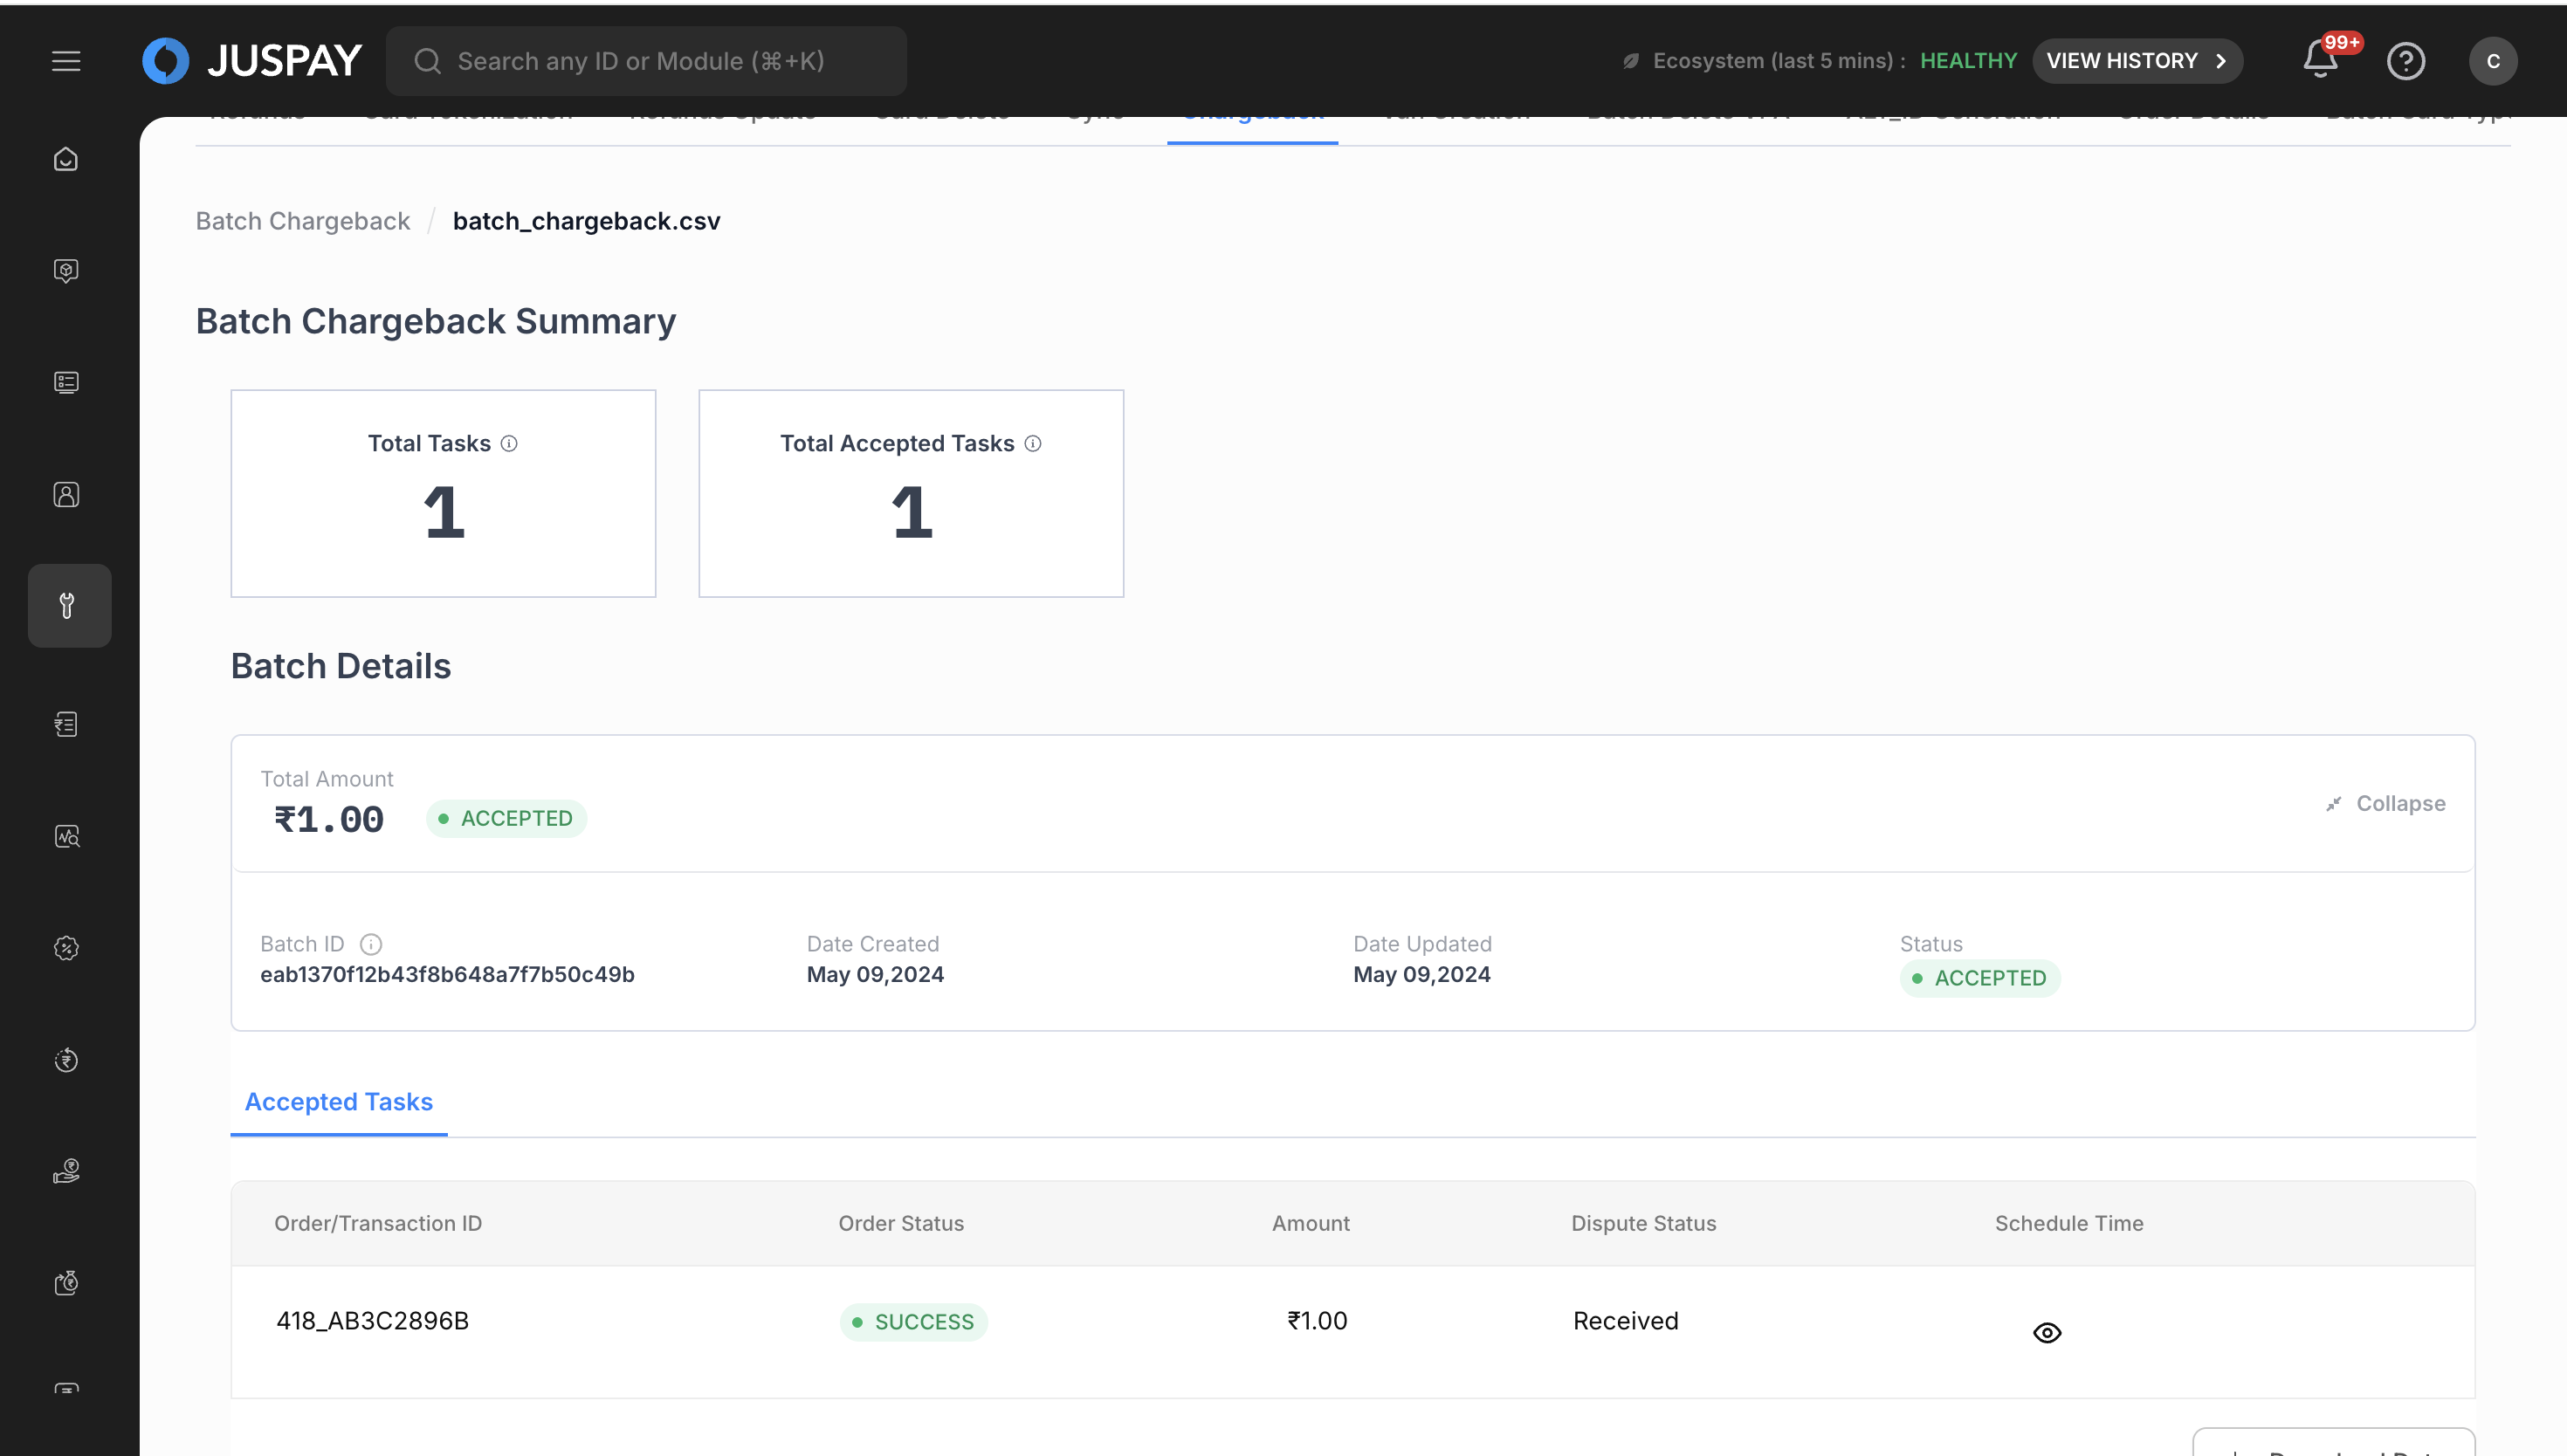The height and width of the screenshot is (1456, 2567).
Task: Open order 418_AB3C2896B row
Action: click(x=372, y=1321)
